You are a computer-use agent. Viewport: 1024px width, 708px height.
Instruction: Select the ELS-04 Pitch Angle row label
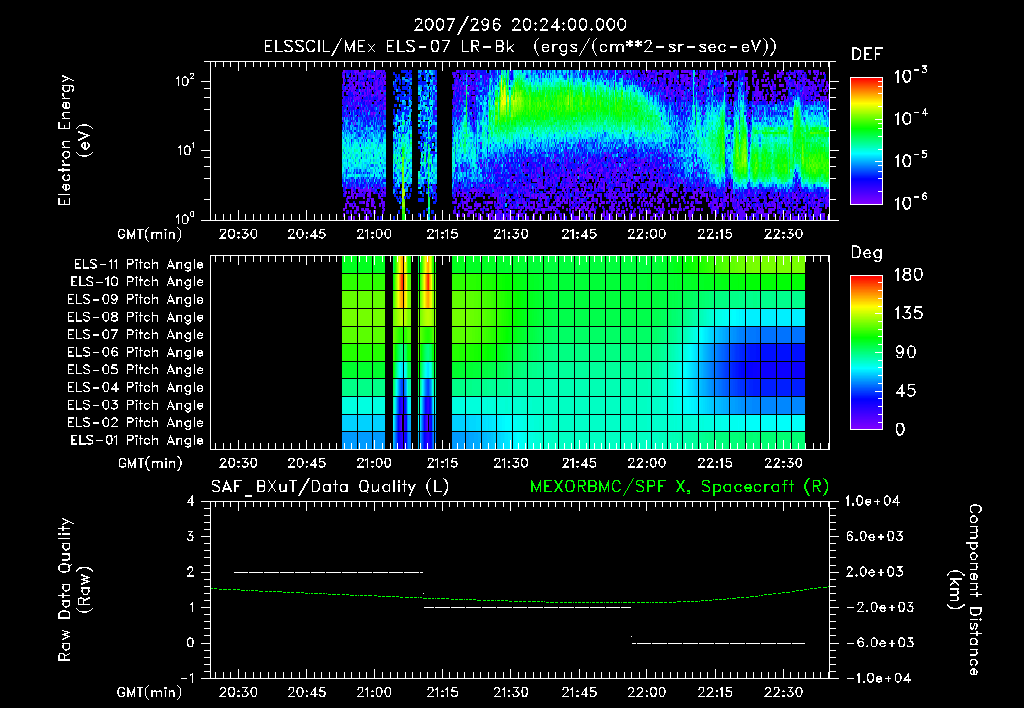(135, 388)
